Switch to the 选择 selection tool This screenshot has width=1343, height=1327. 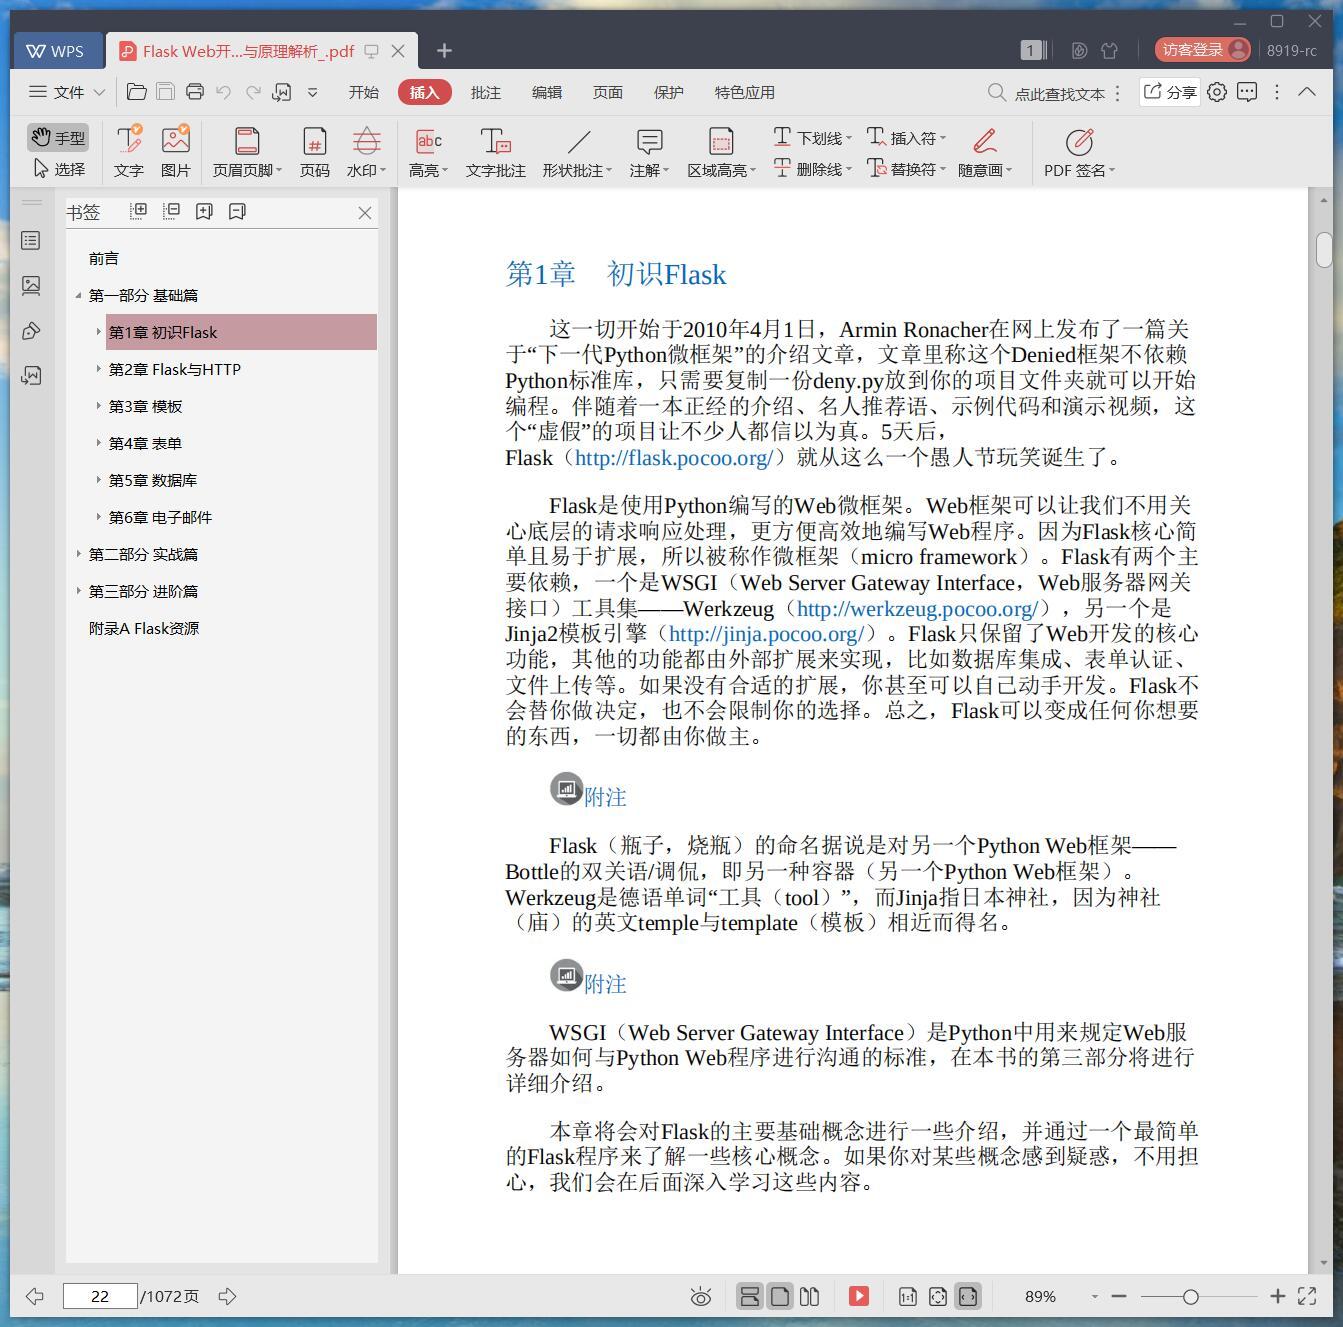59,169
